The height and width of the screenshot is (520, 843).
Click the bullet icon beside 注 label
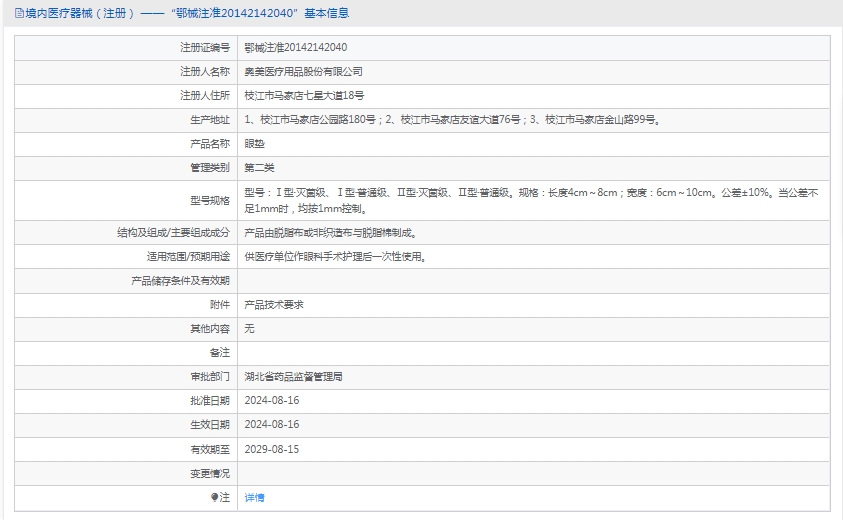(214, 497)
